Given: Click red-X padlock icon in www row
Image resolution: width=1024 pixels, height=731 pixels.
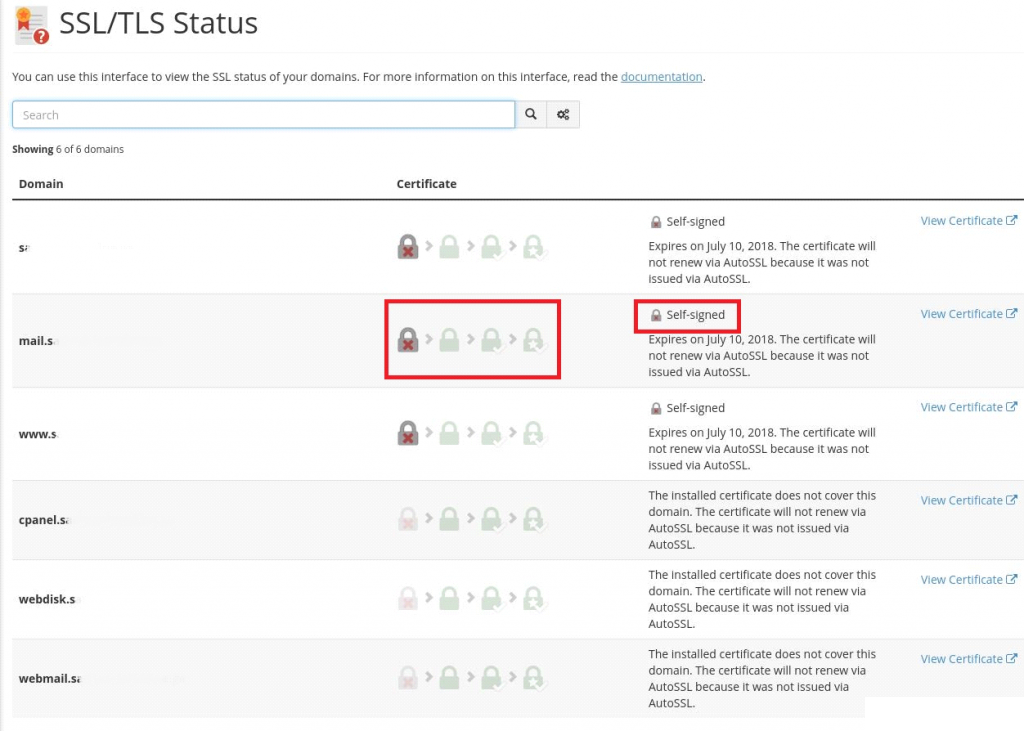Looking at the screenshot, I should (x=407, y=433).
